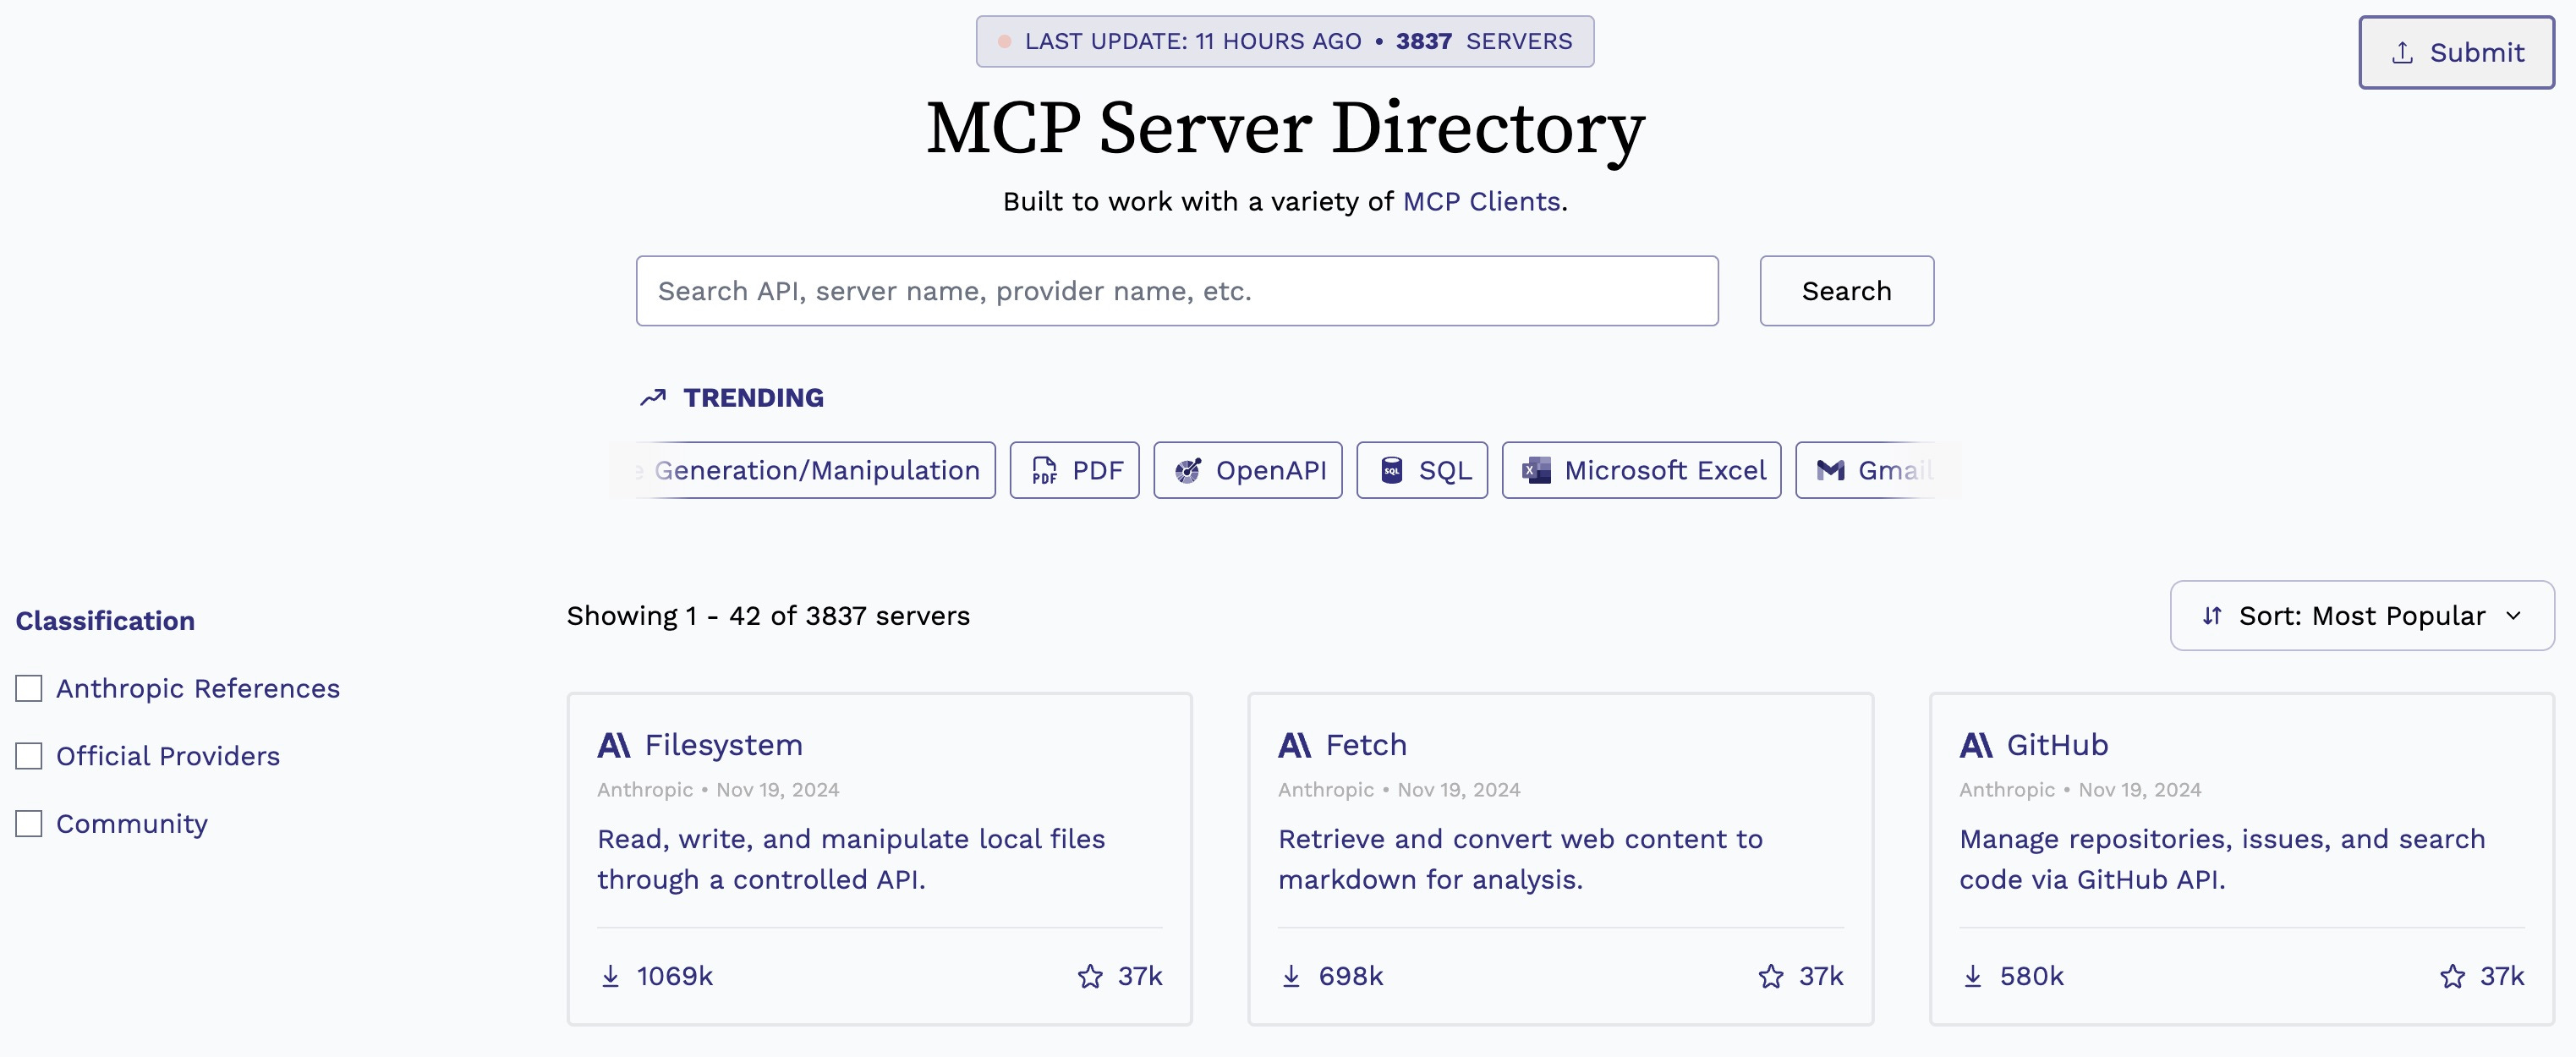Click the trending arrow icon
2576x1057 pixels.
coord(653,398)
